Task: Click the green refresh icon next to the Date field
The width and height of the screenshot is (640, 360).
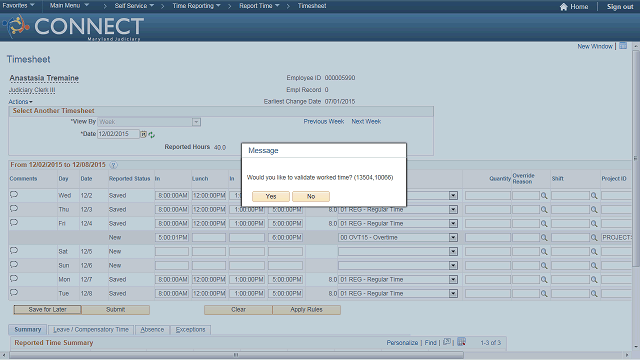Action: 152,135
